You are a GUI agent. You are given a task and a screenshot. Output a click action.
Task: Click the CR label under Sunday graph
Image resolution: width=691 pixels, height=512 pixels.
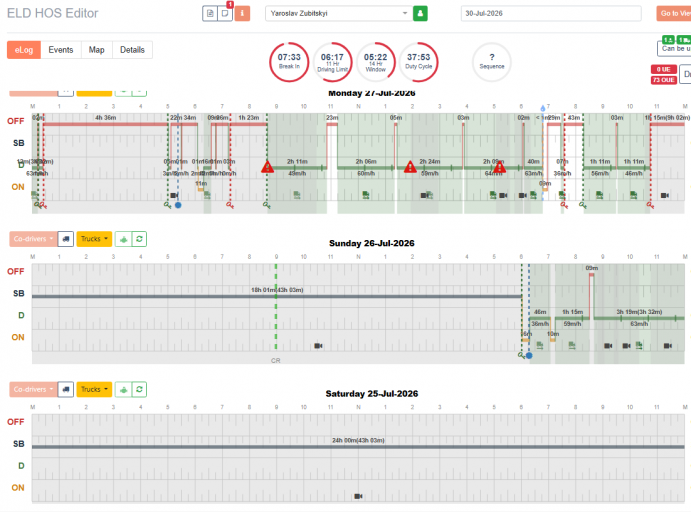click(x=275, y=360)
